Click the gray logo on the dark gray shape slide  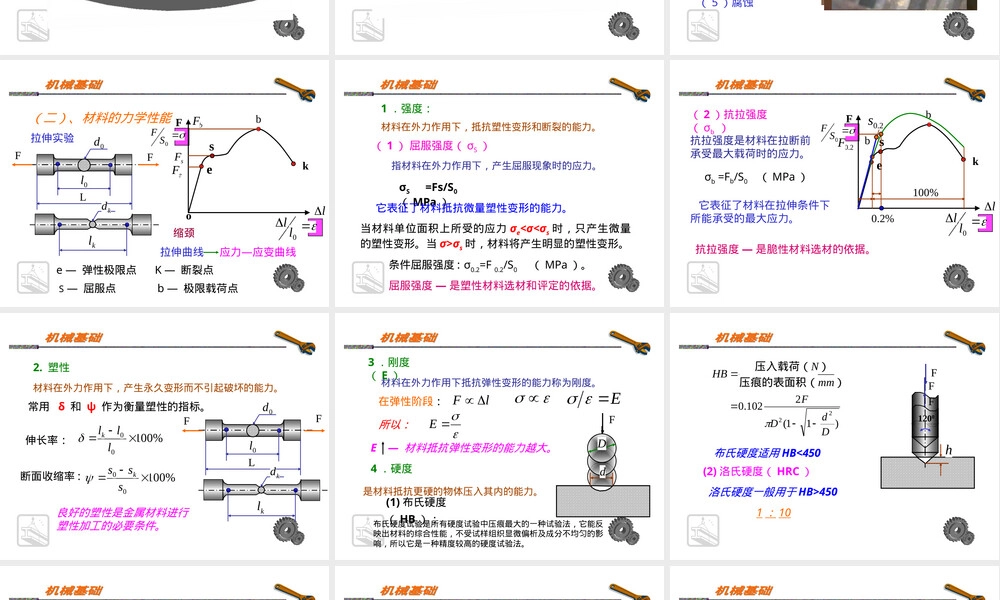click(x=33, y=26)
